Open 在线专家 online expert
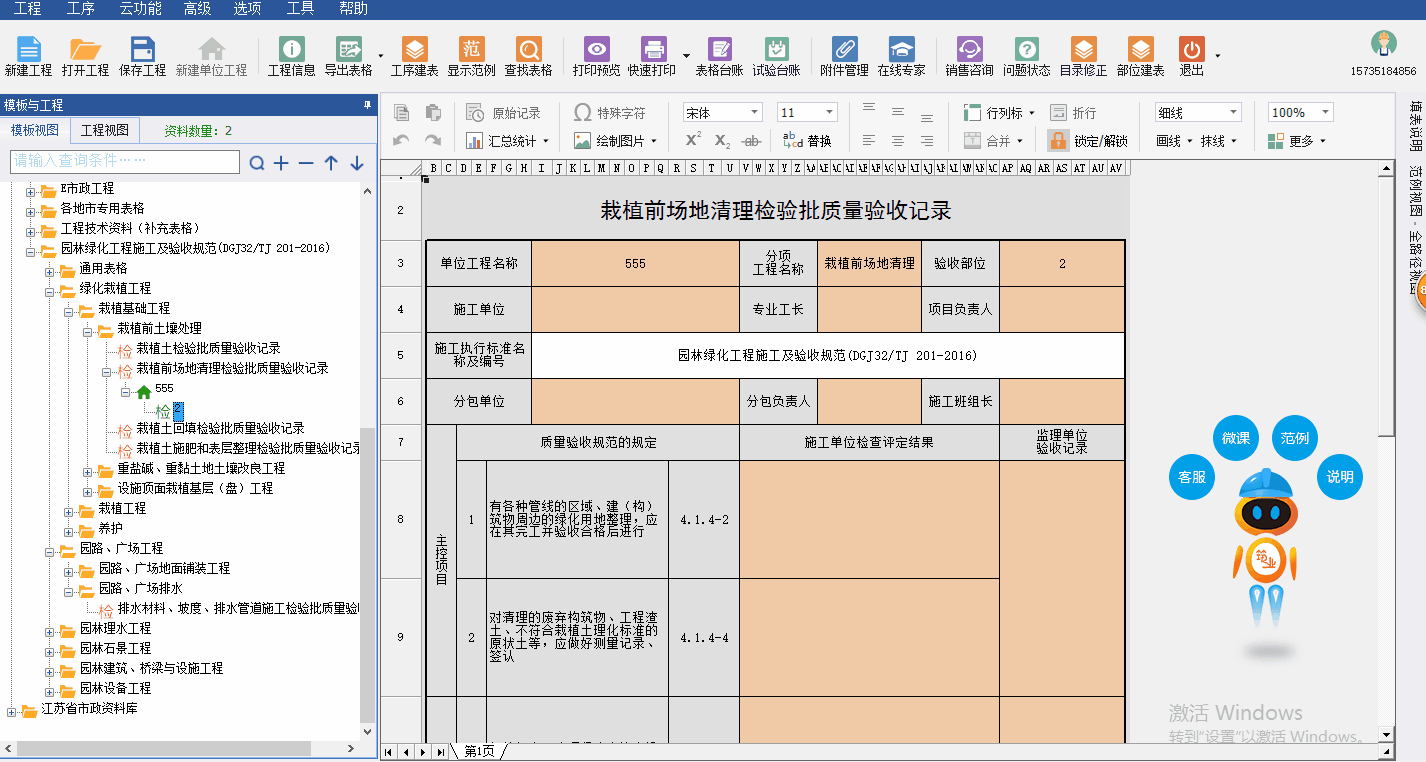1426x762 pixels. pos(901,56)
